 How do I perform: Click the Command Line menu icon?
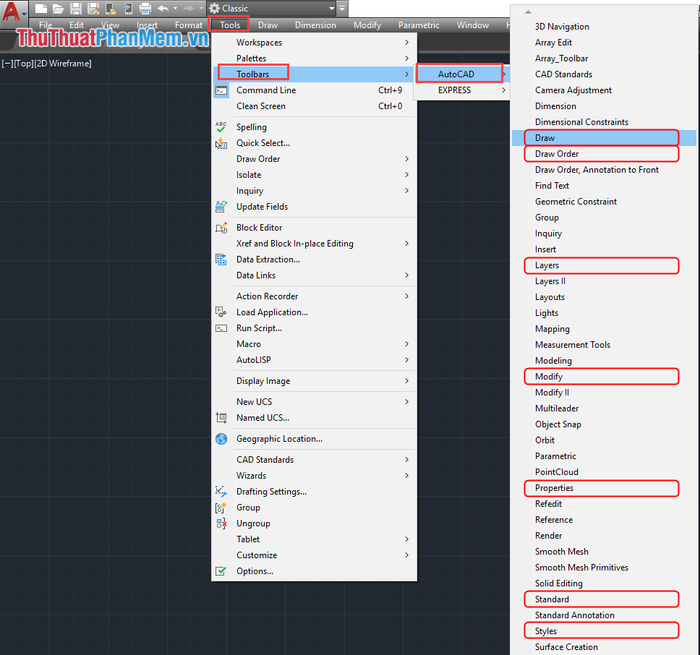pyautogui.click(x=221, y=91)
